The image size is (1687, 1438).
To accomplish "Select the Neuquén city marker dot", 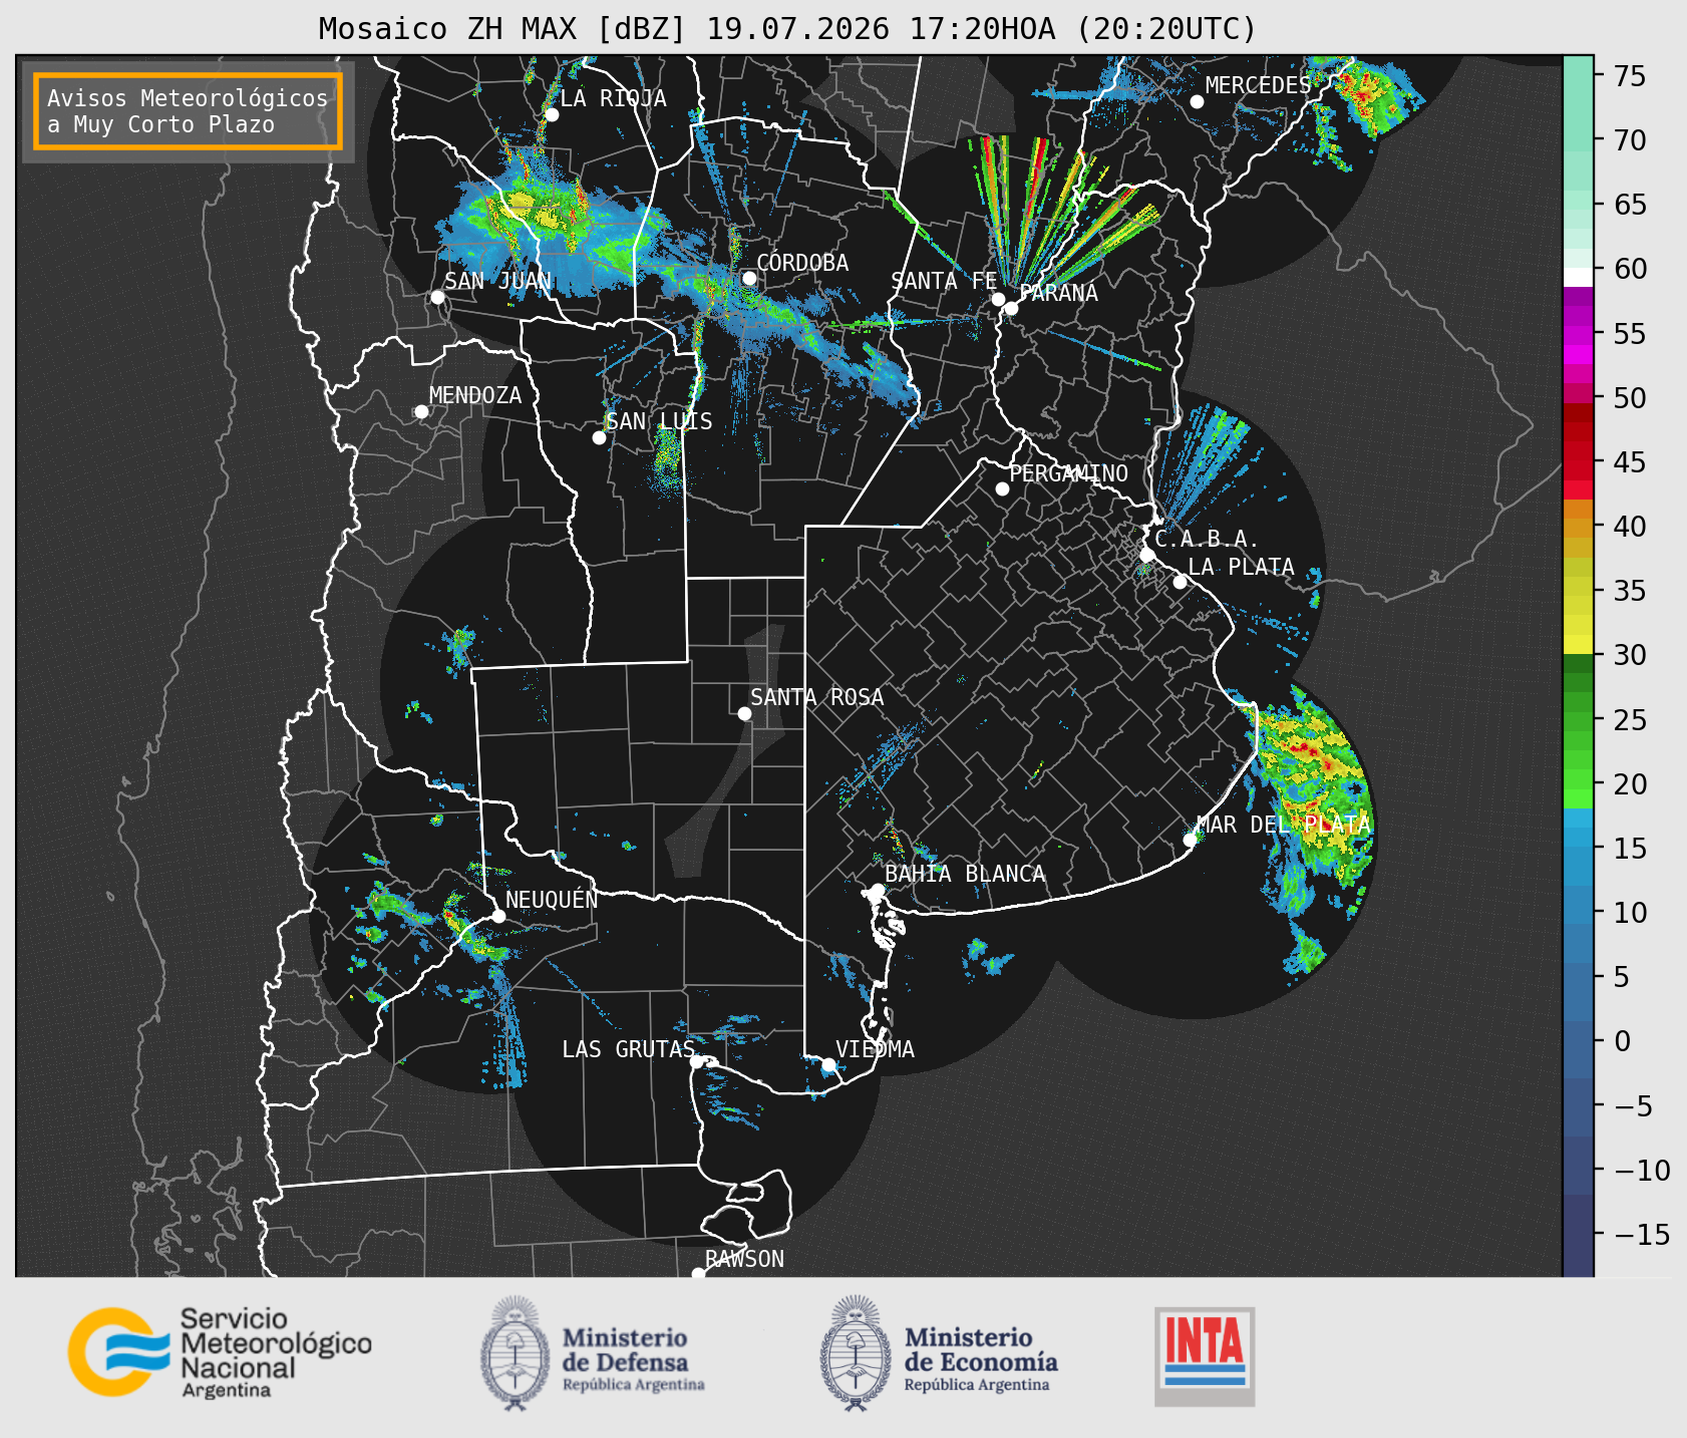I will click(498, 916).
